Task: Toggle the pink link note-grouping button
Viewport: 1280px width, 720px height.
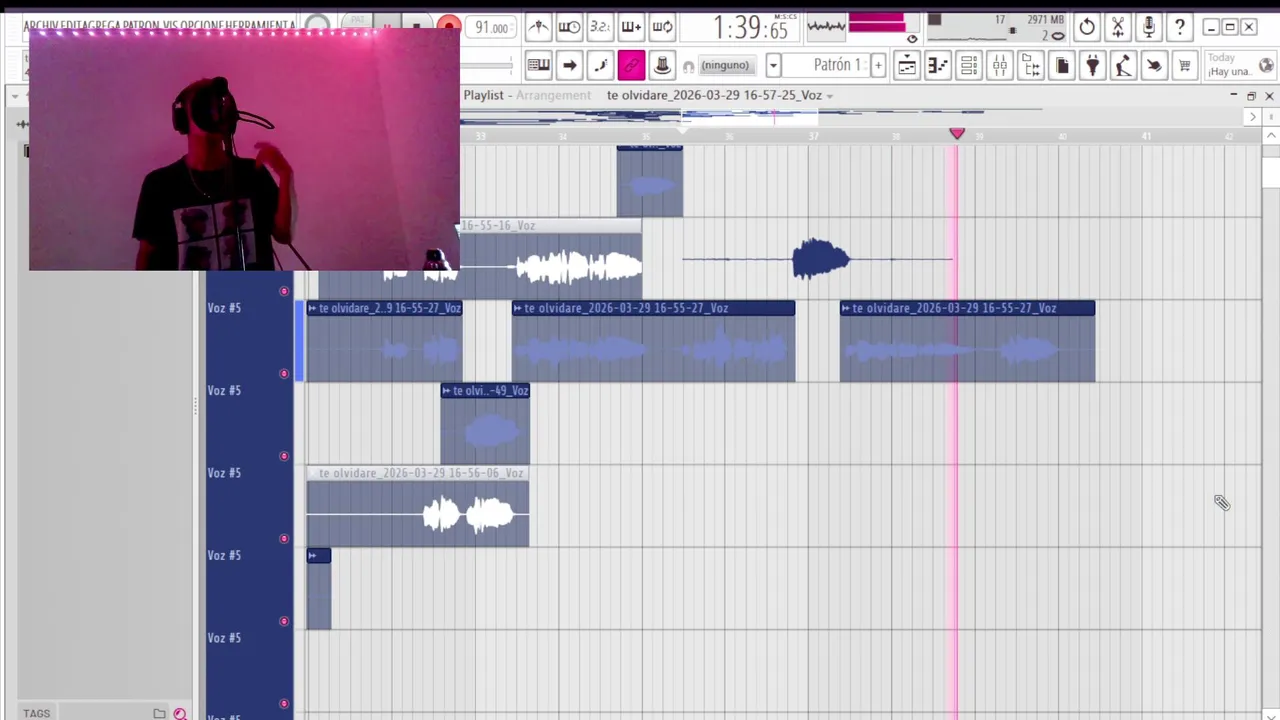Action: [631, 65]
